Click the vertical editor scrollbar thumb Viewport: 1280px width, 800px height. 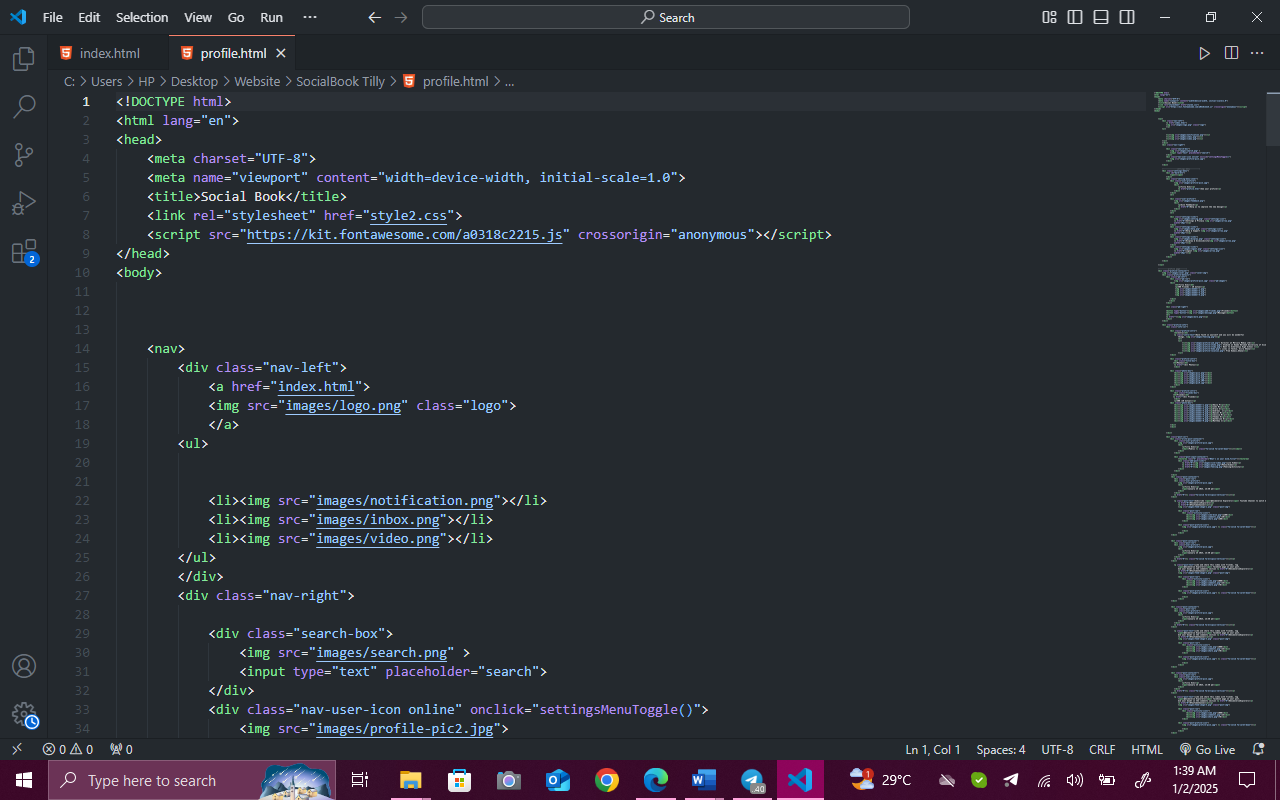tap(1272, 119)
